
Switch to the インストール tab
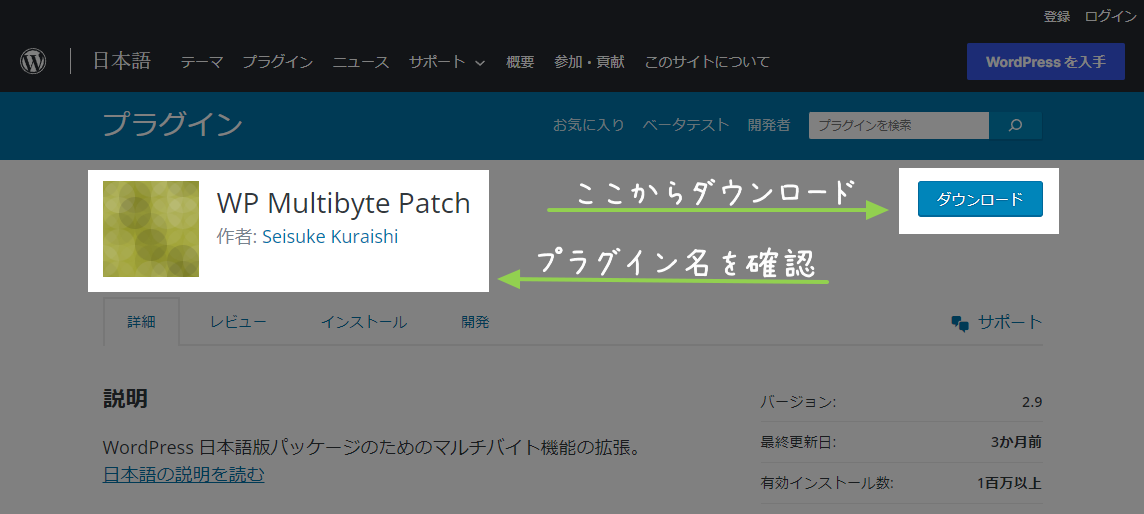tap(364, 322)
